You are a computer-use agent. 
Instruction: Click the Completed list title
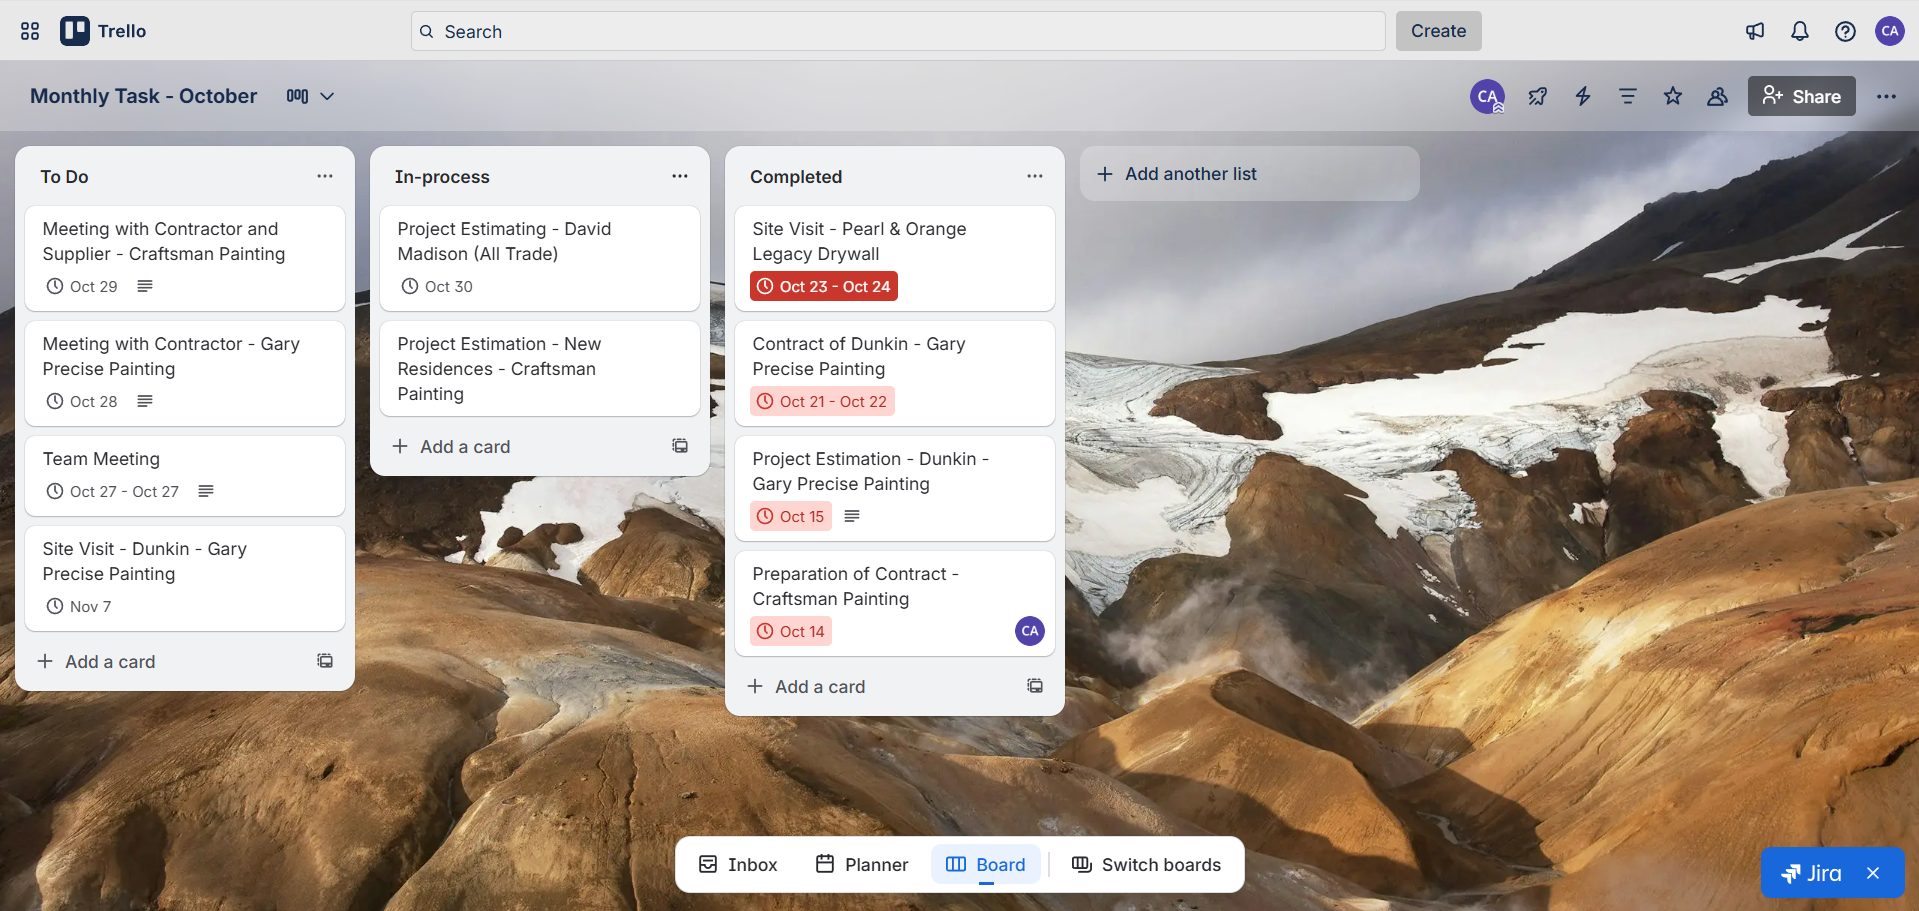pyautogui.click(x=796, y=177)
